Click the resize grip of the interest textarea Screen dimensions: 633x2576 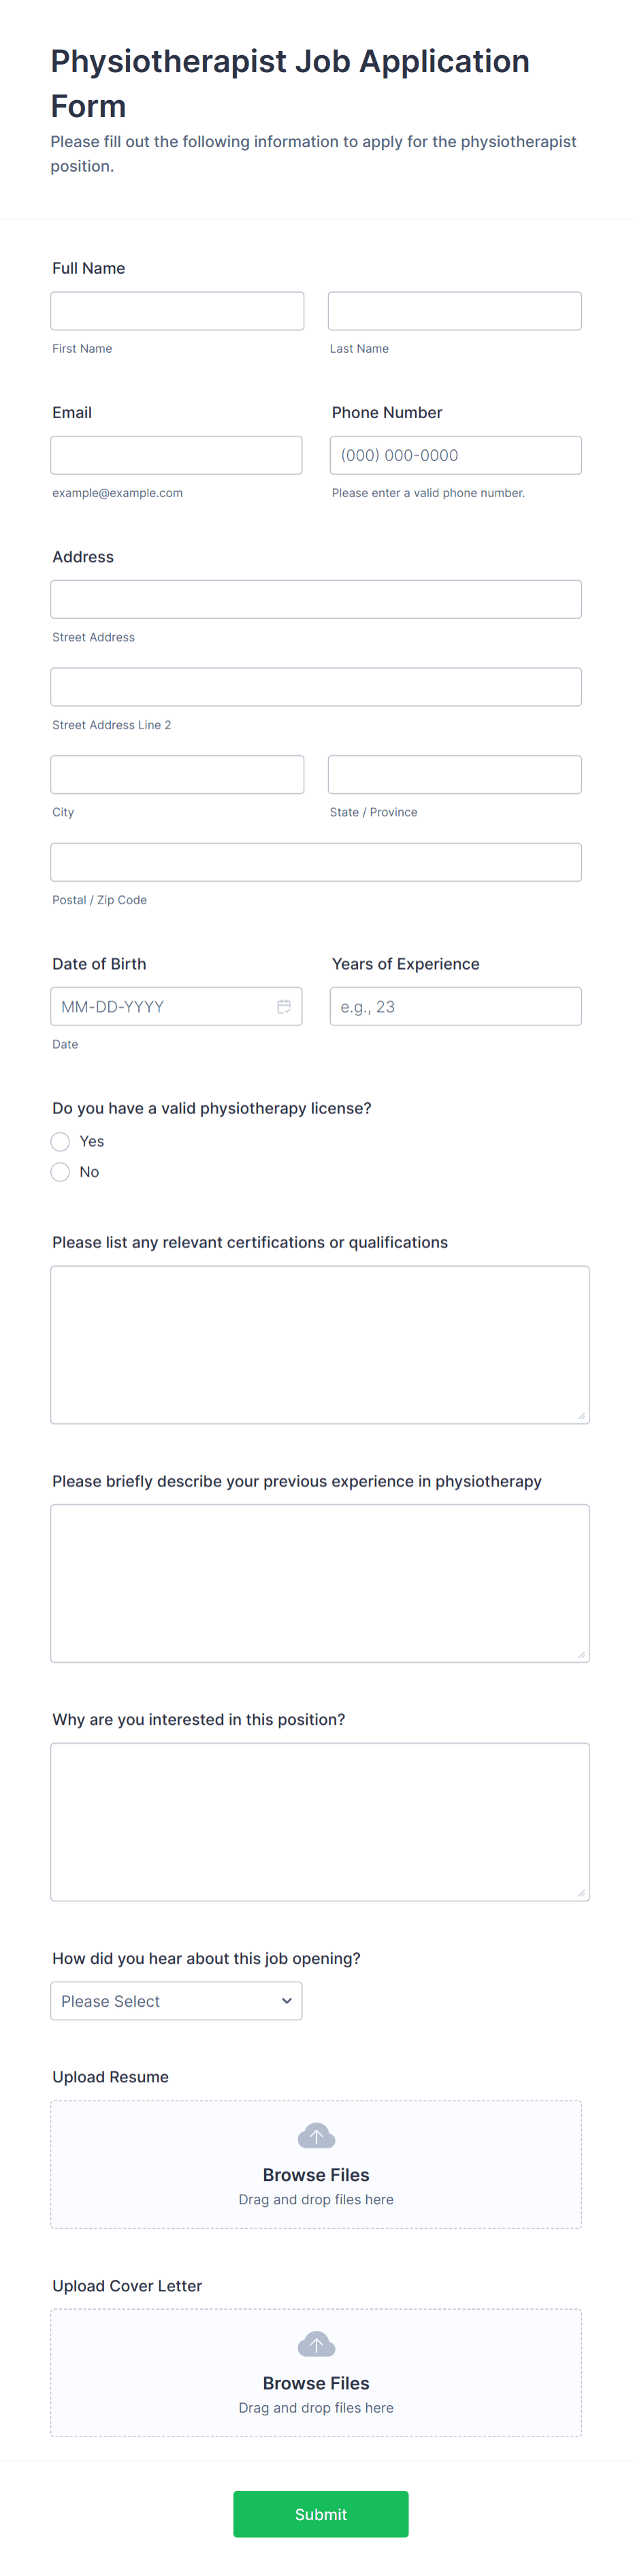583,1894
